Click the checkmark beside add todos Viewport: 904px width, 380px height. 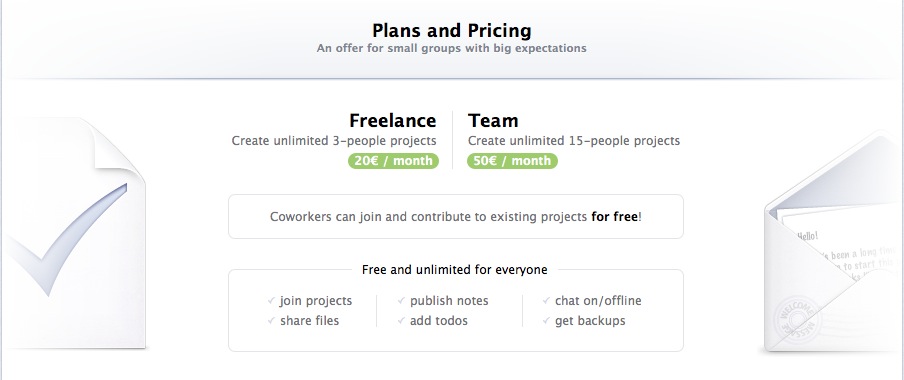coord(401,321)
